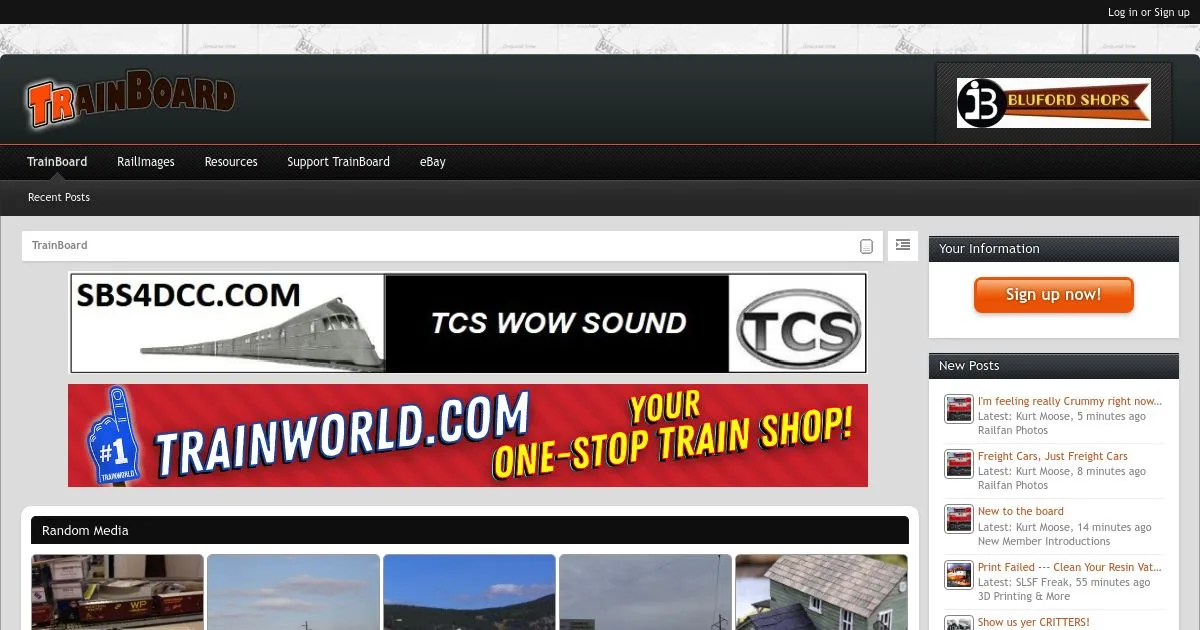Viewport: 1200px width, 630px height.
Task: Click avatar beside 'Print Failed' post
Action: [958, 574]
